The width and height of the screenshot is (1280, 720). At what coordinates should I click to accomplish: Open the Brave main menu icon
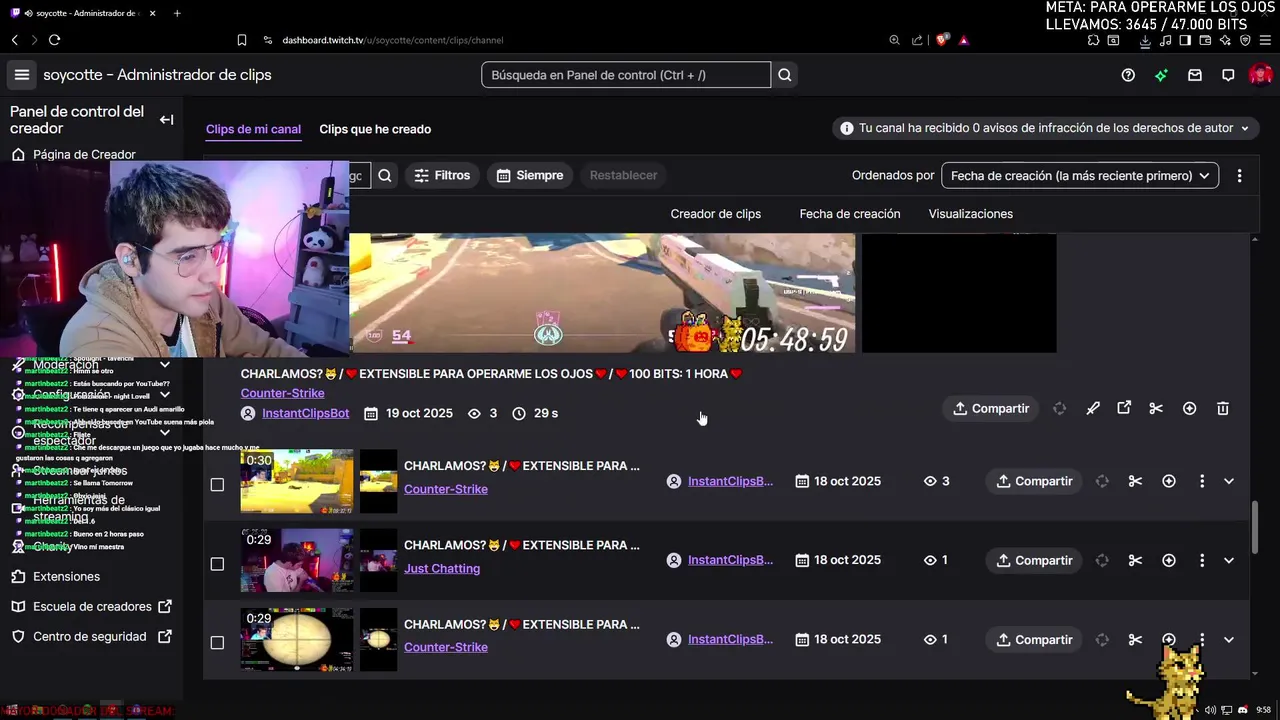click(1264, 40)
